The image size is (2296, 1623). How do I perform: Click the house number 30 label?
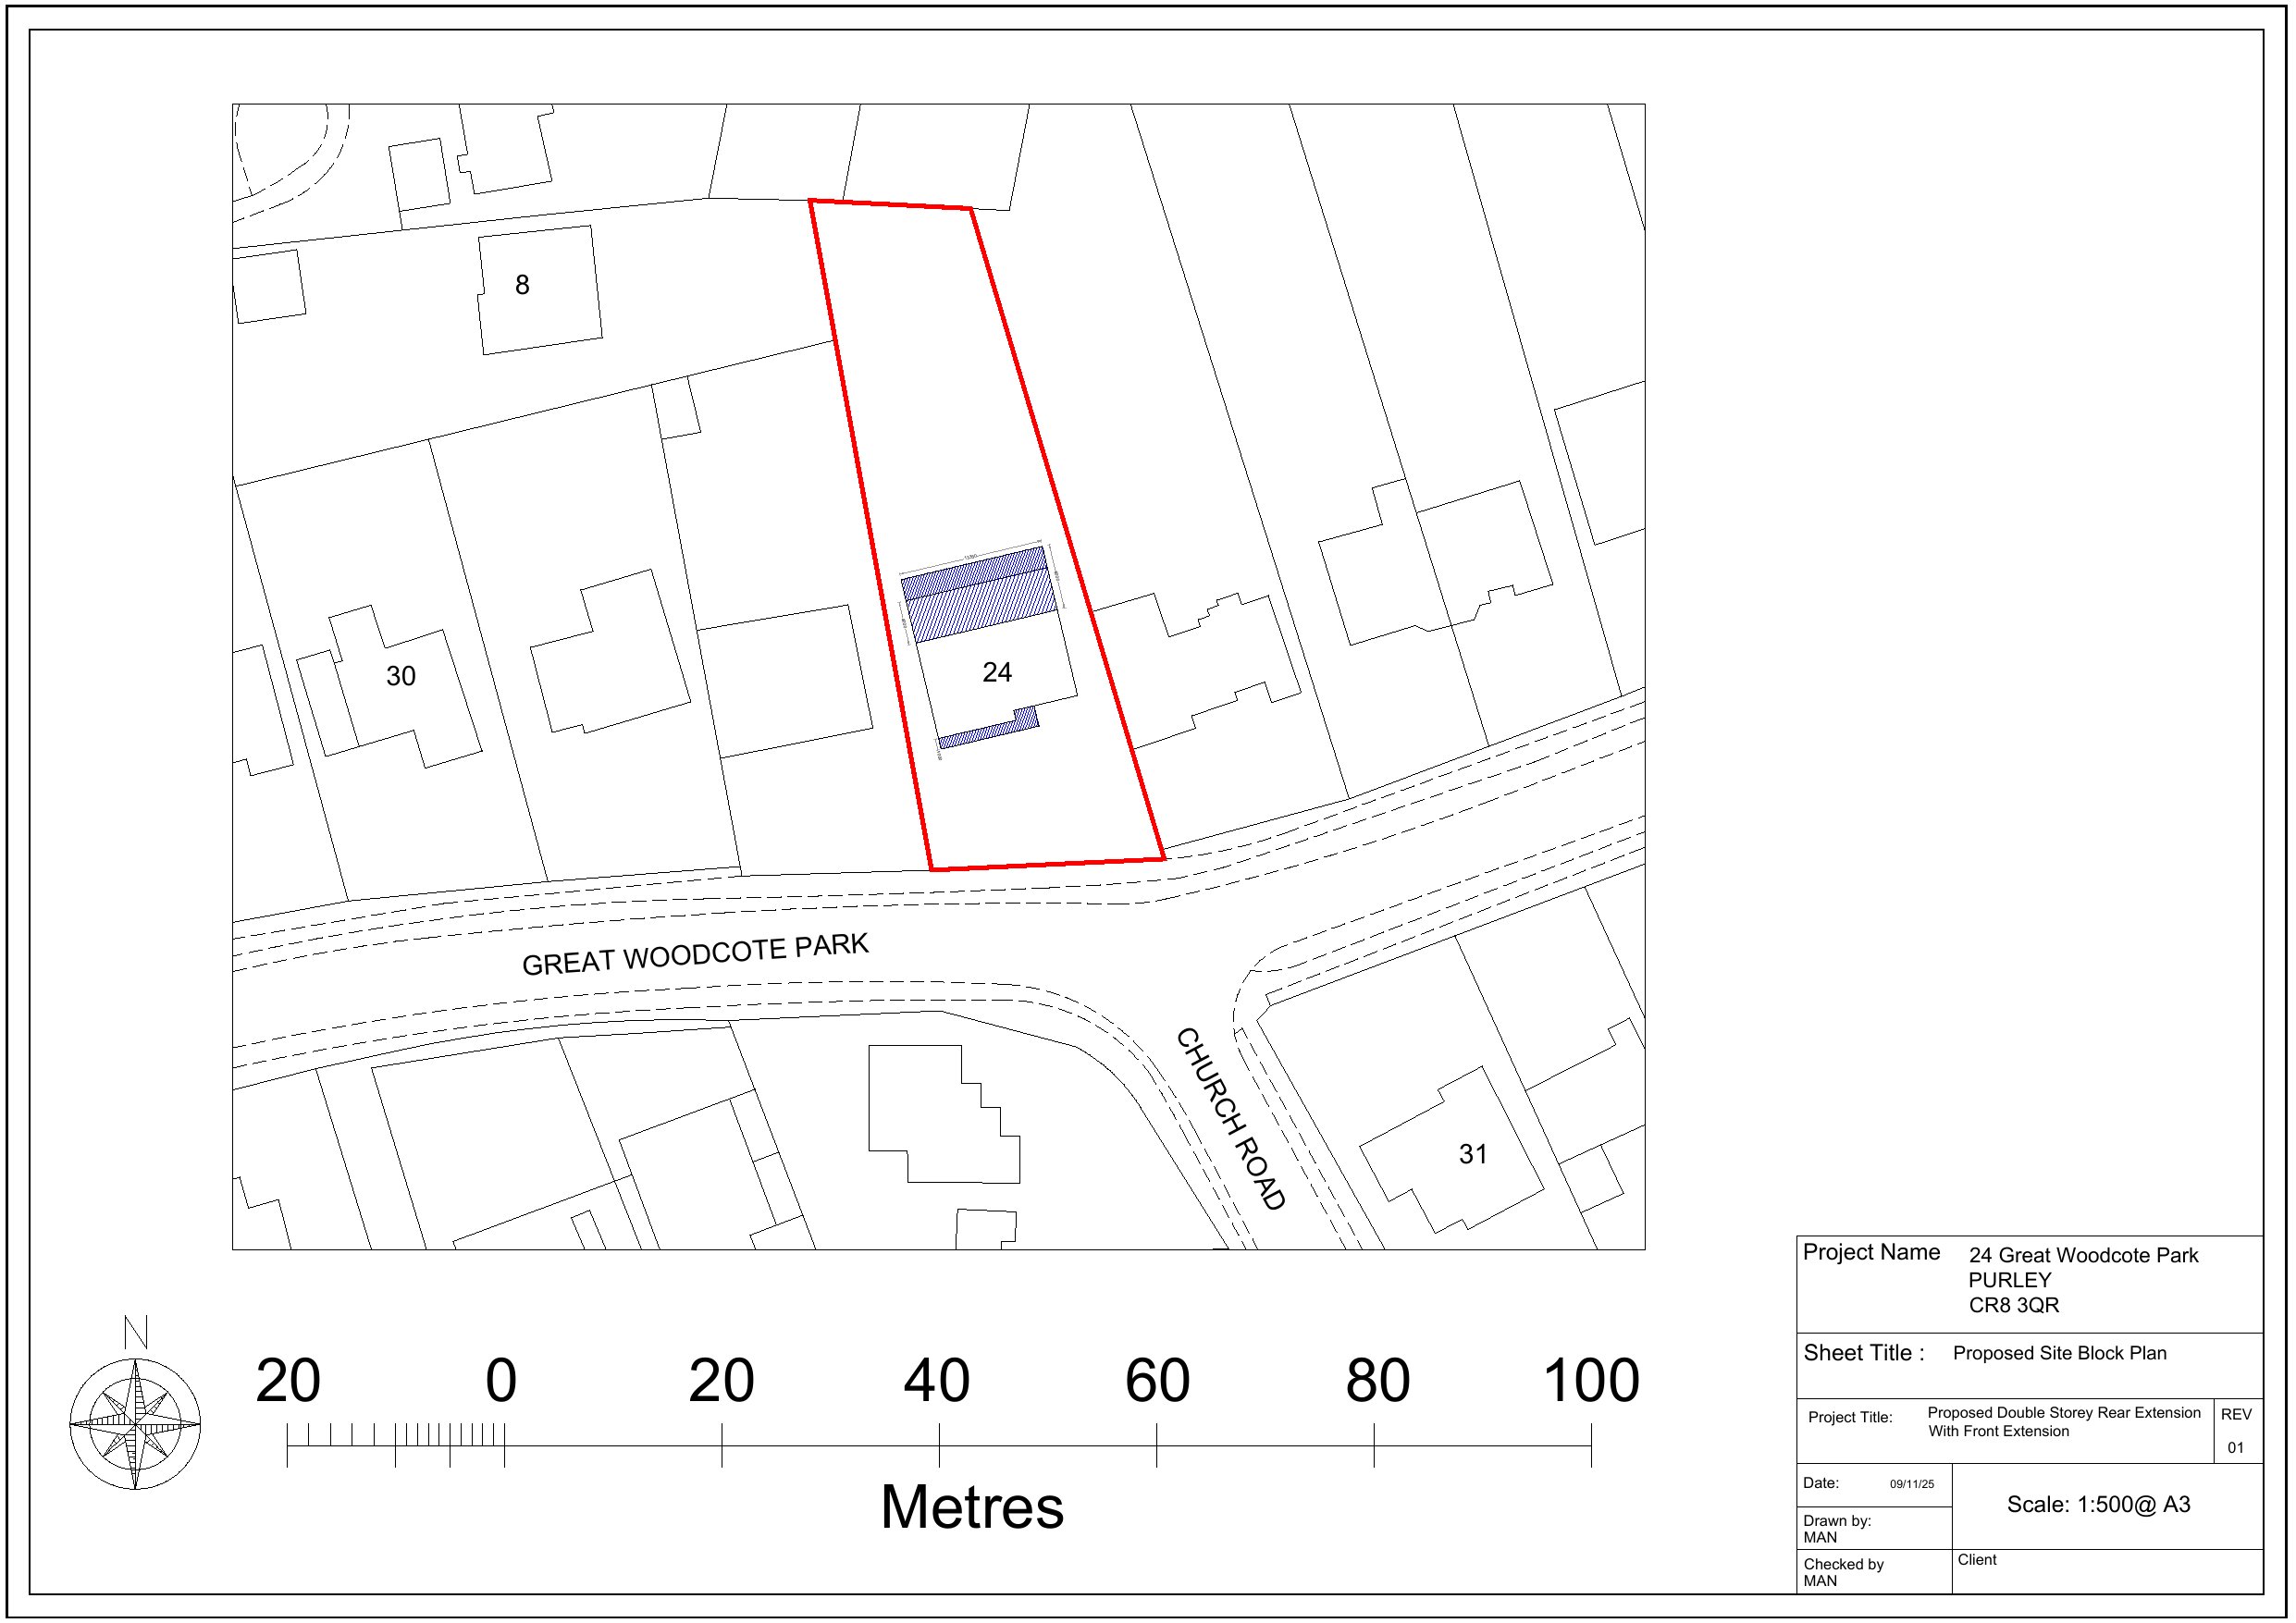click(x=400, y=676)
